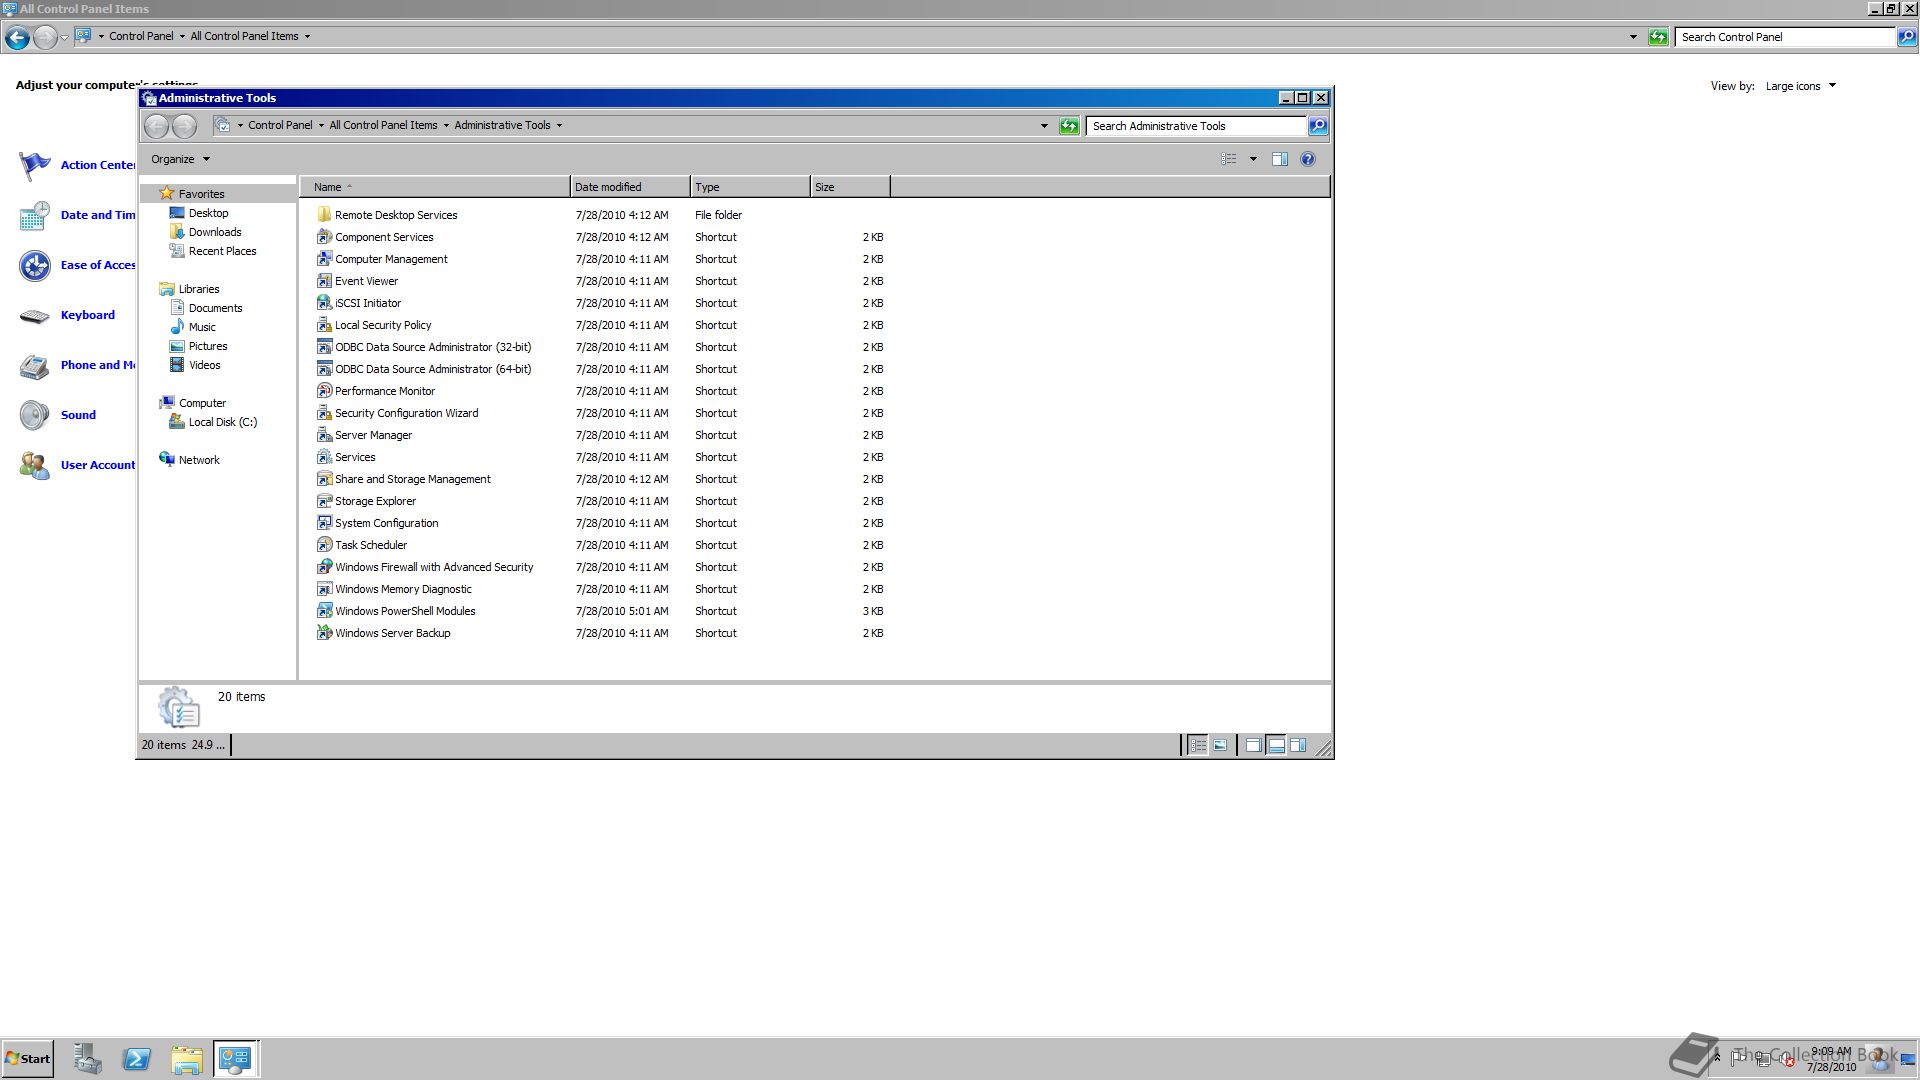Open View by Large icons dropdown
Viewport: 1920px width, 1080px height.
coord(1801,86)
